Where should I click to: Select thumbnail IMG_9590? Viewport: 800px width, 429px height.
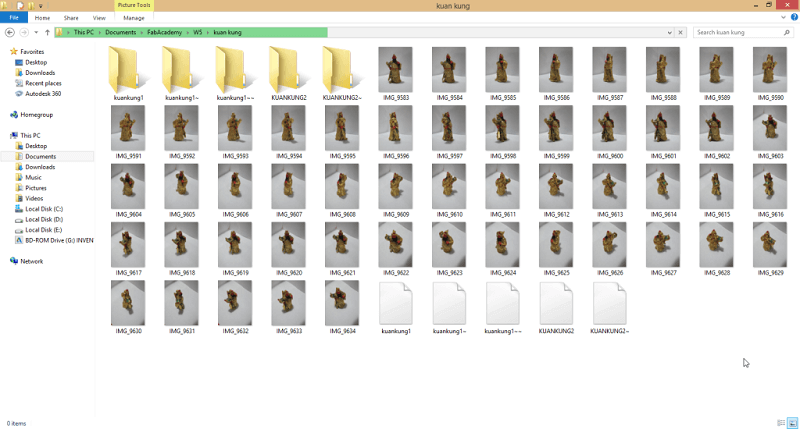coord(770,74)
